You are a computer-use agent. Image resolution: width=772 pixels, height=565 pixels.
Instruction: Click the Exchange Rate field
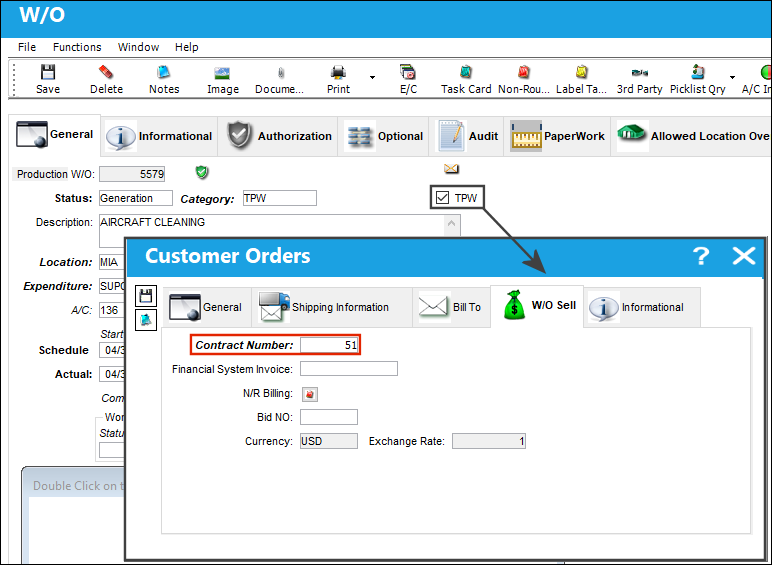pos(489,441)
